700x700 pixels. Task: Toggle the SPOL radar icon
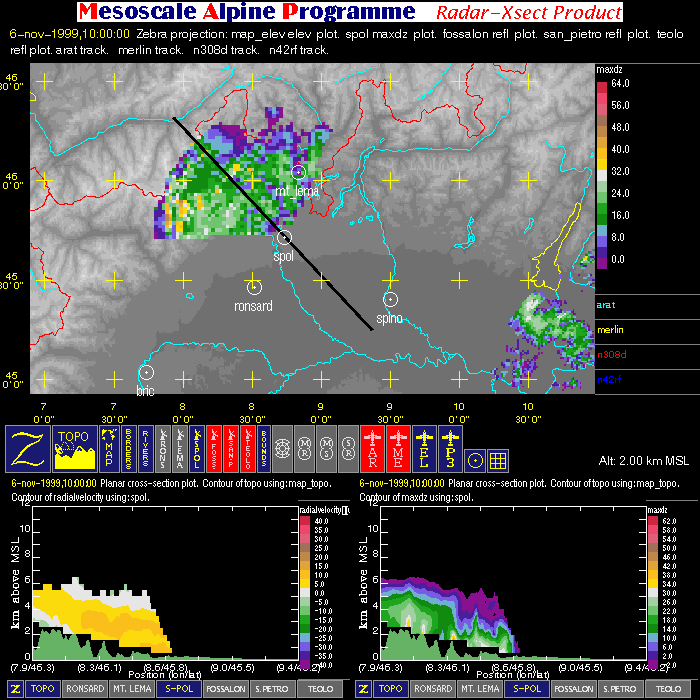tap(197, 449)
